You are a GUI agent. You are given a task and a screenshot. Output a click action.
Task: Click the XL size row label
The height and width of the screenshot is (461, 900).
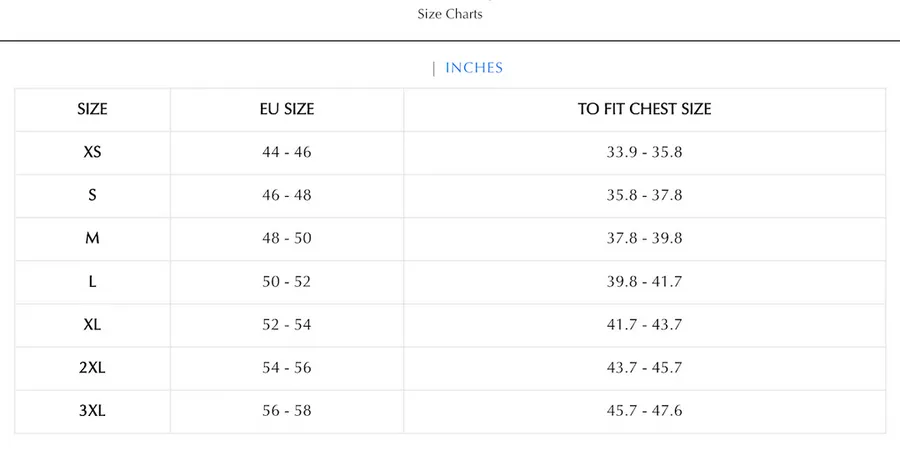pos(92,324)
